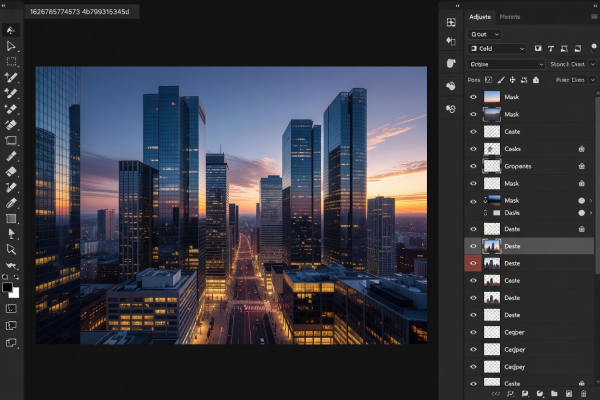
Task: Select the triangular direct selection arrow tool
Action: [x=11, y=46]
